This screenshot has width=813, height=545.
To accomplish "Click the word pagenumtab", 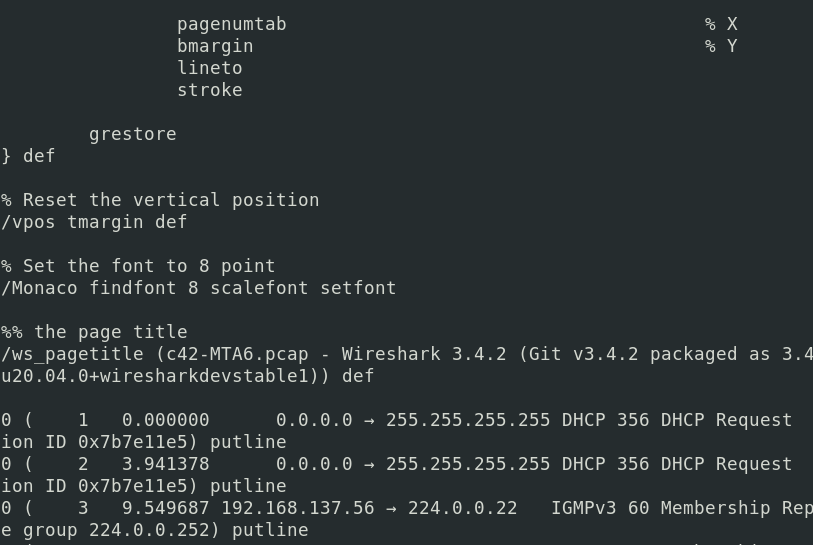I will tap(231, 24).
